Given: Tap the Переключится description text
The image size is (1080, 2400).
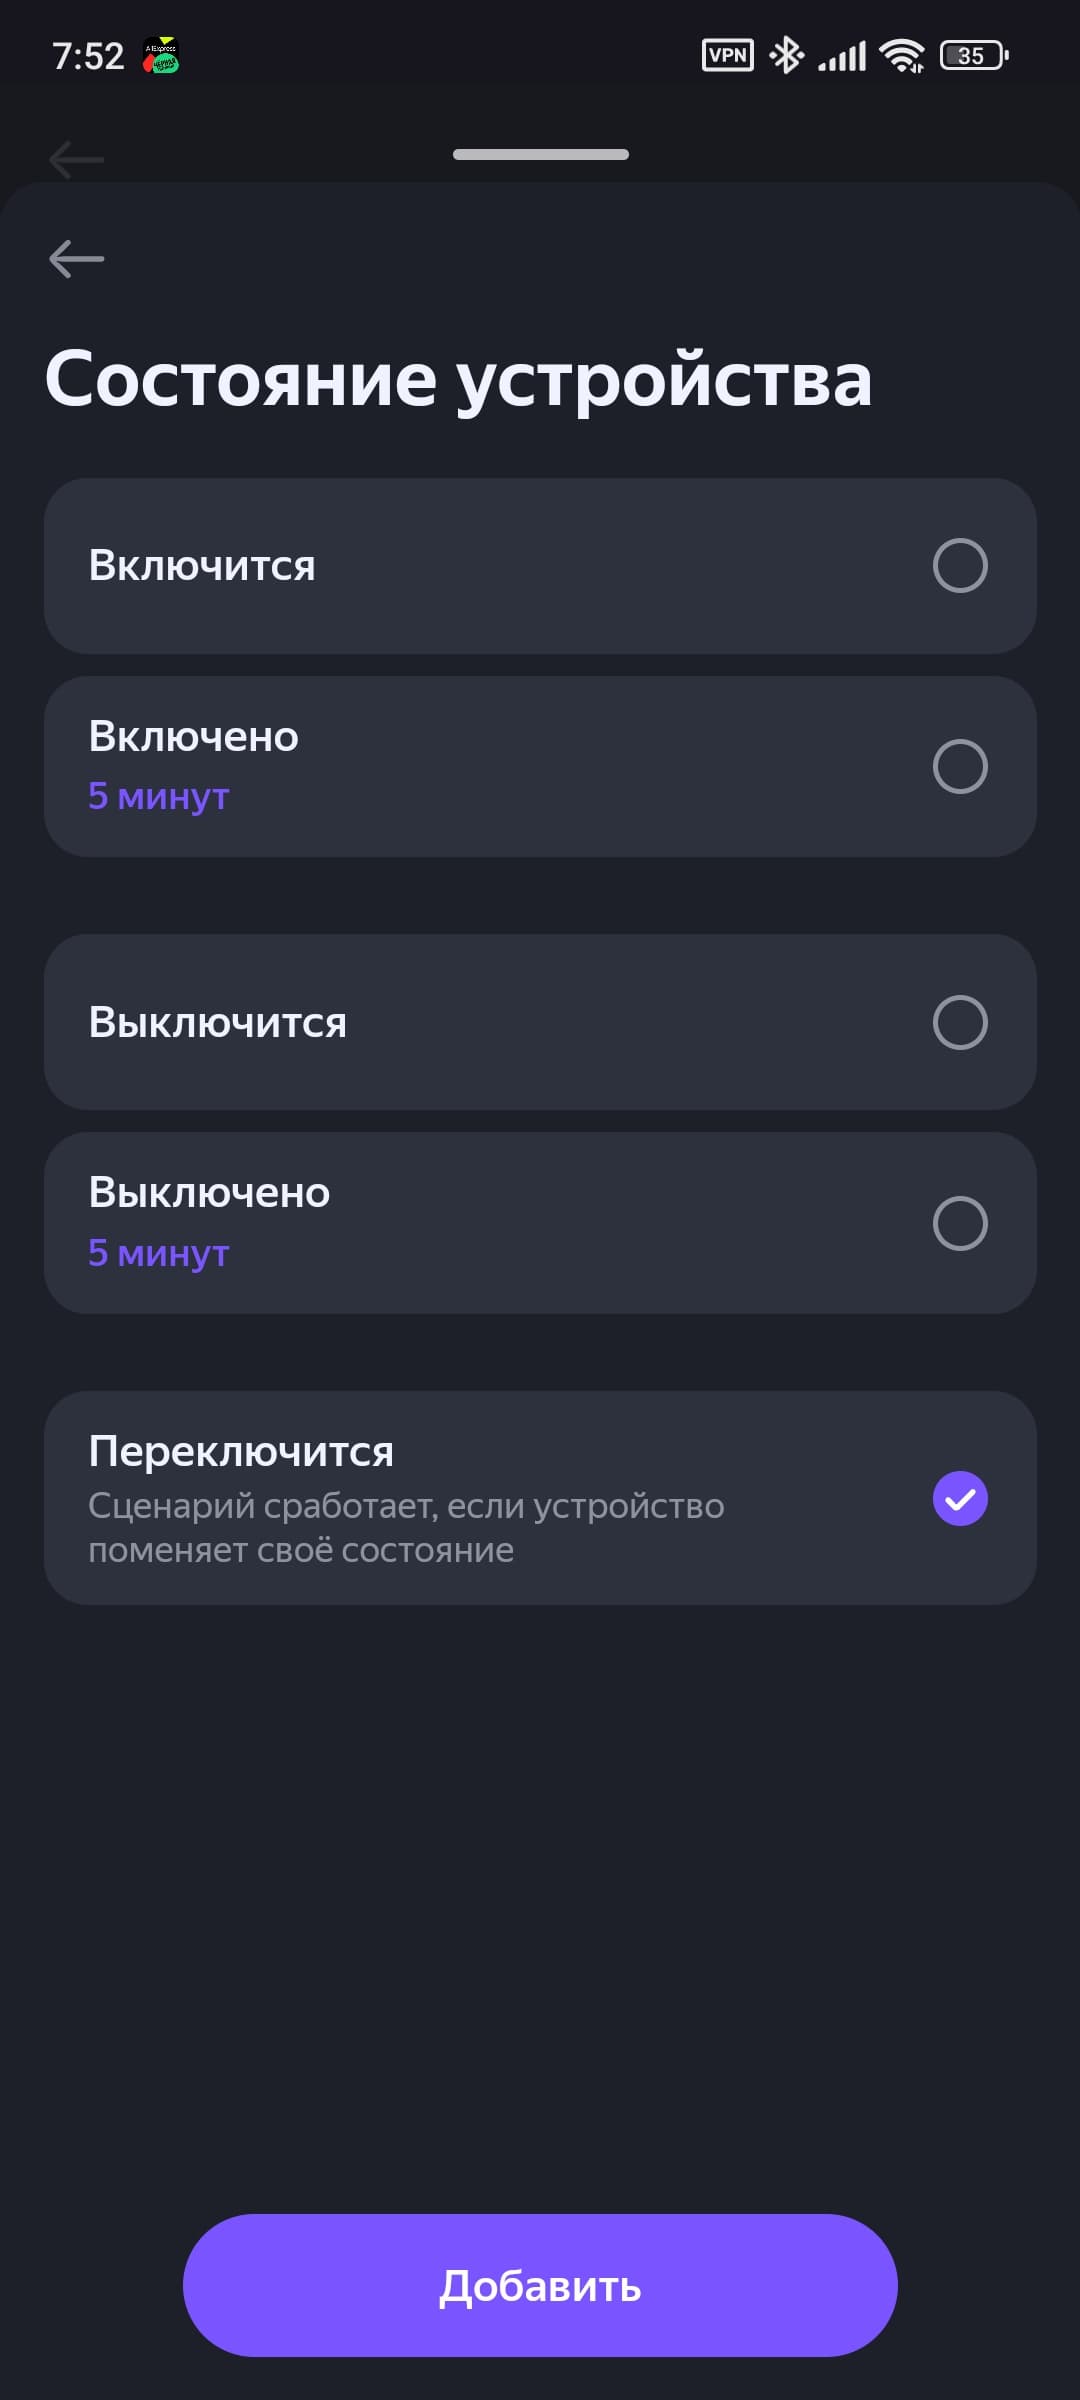Looking at the screenshot, I should (x=405, y=1527).
